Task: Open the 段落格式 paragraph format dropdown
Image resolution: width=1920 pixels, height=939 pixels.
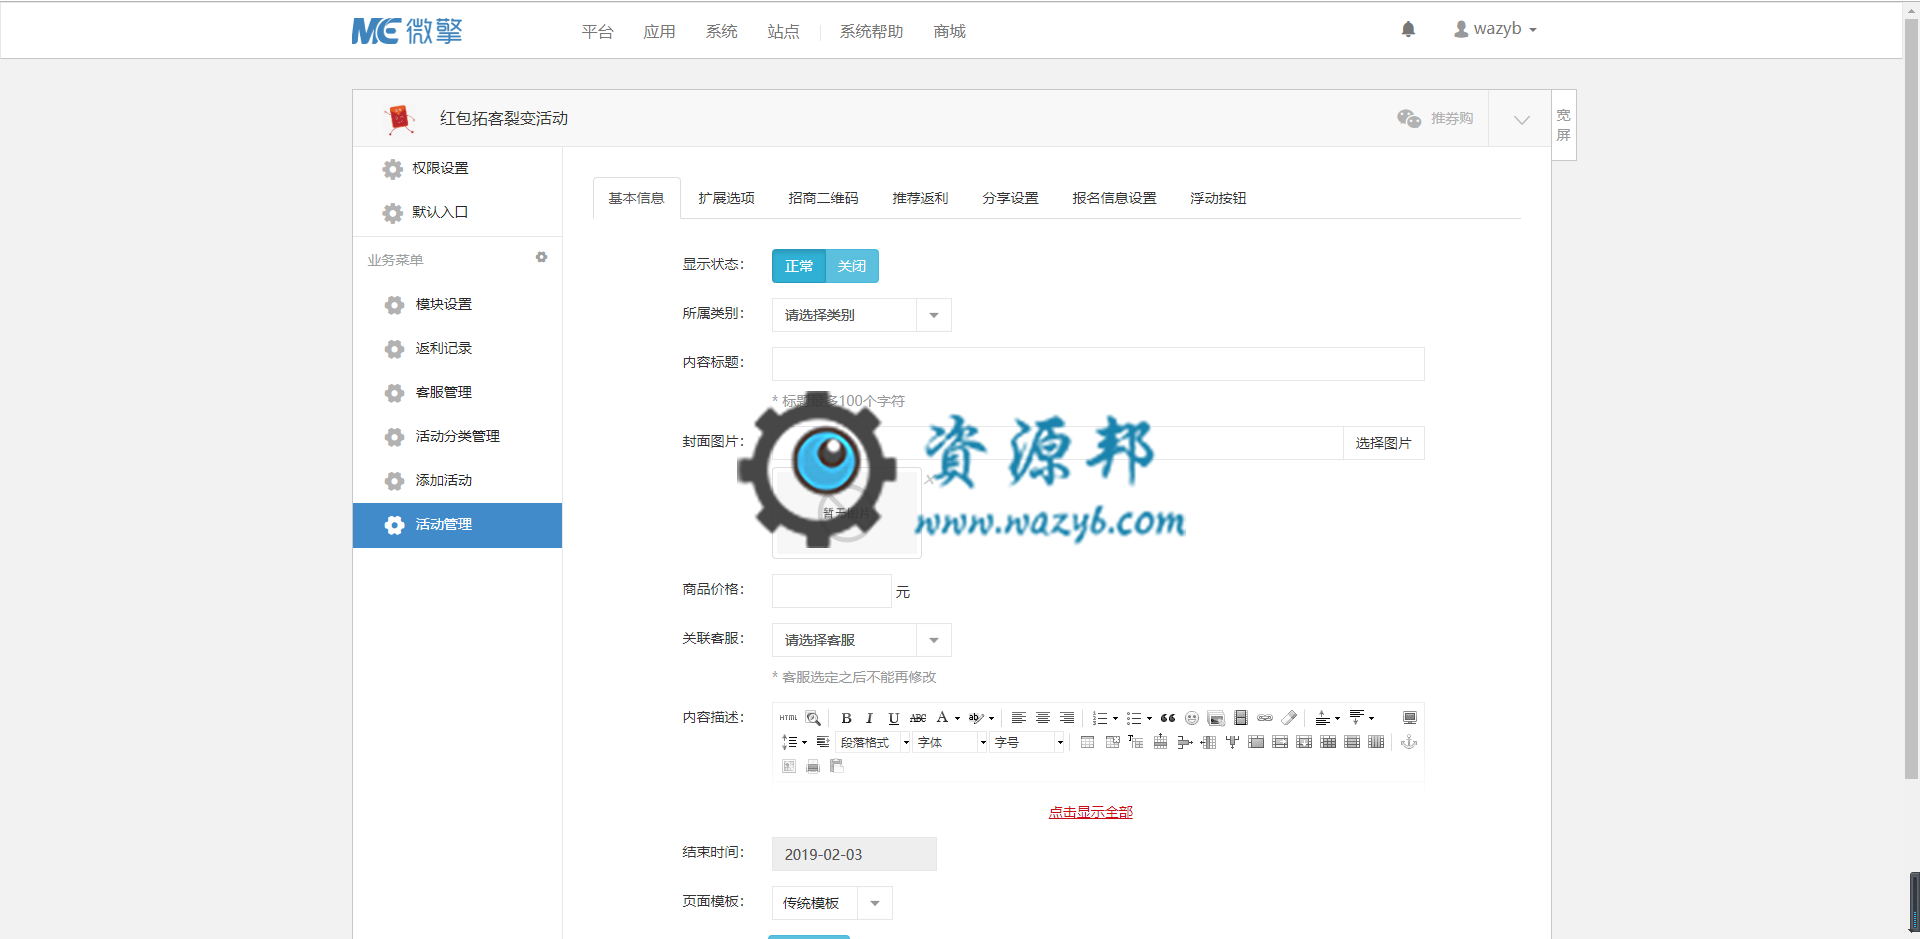Action: pos(873,742)
